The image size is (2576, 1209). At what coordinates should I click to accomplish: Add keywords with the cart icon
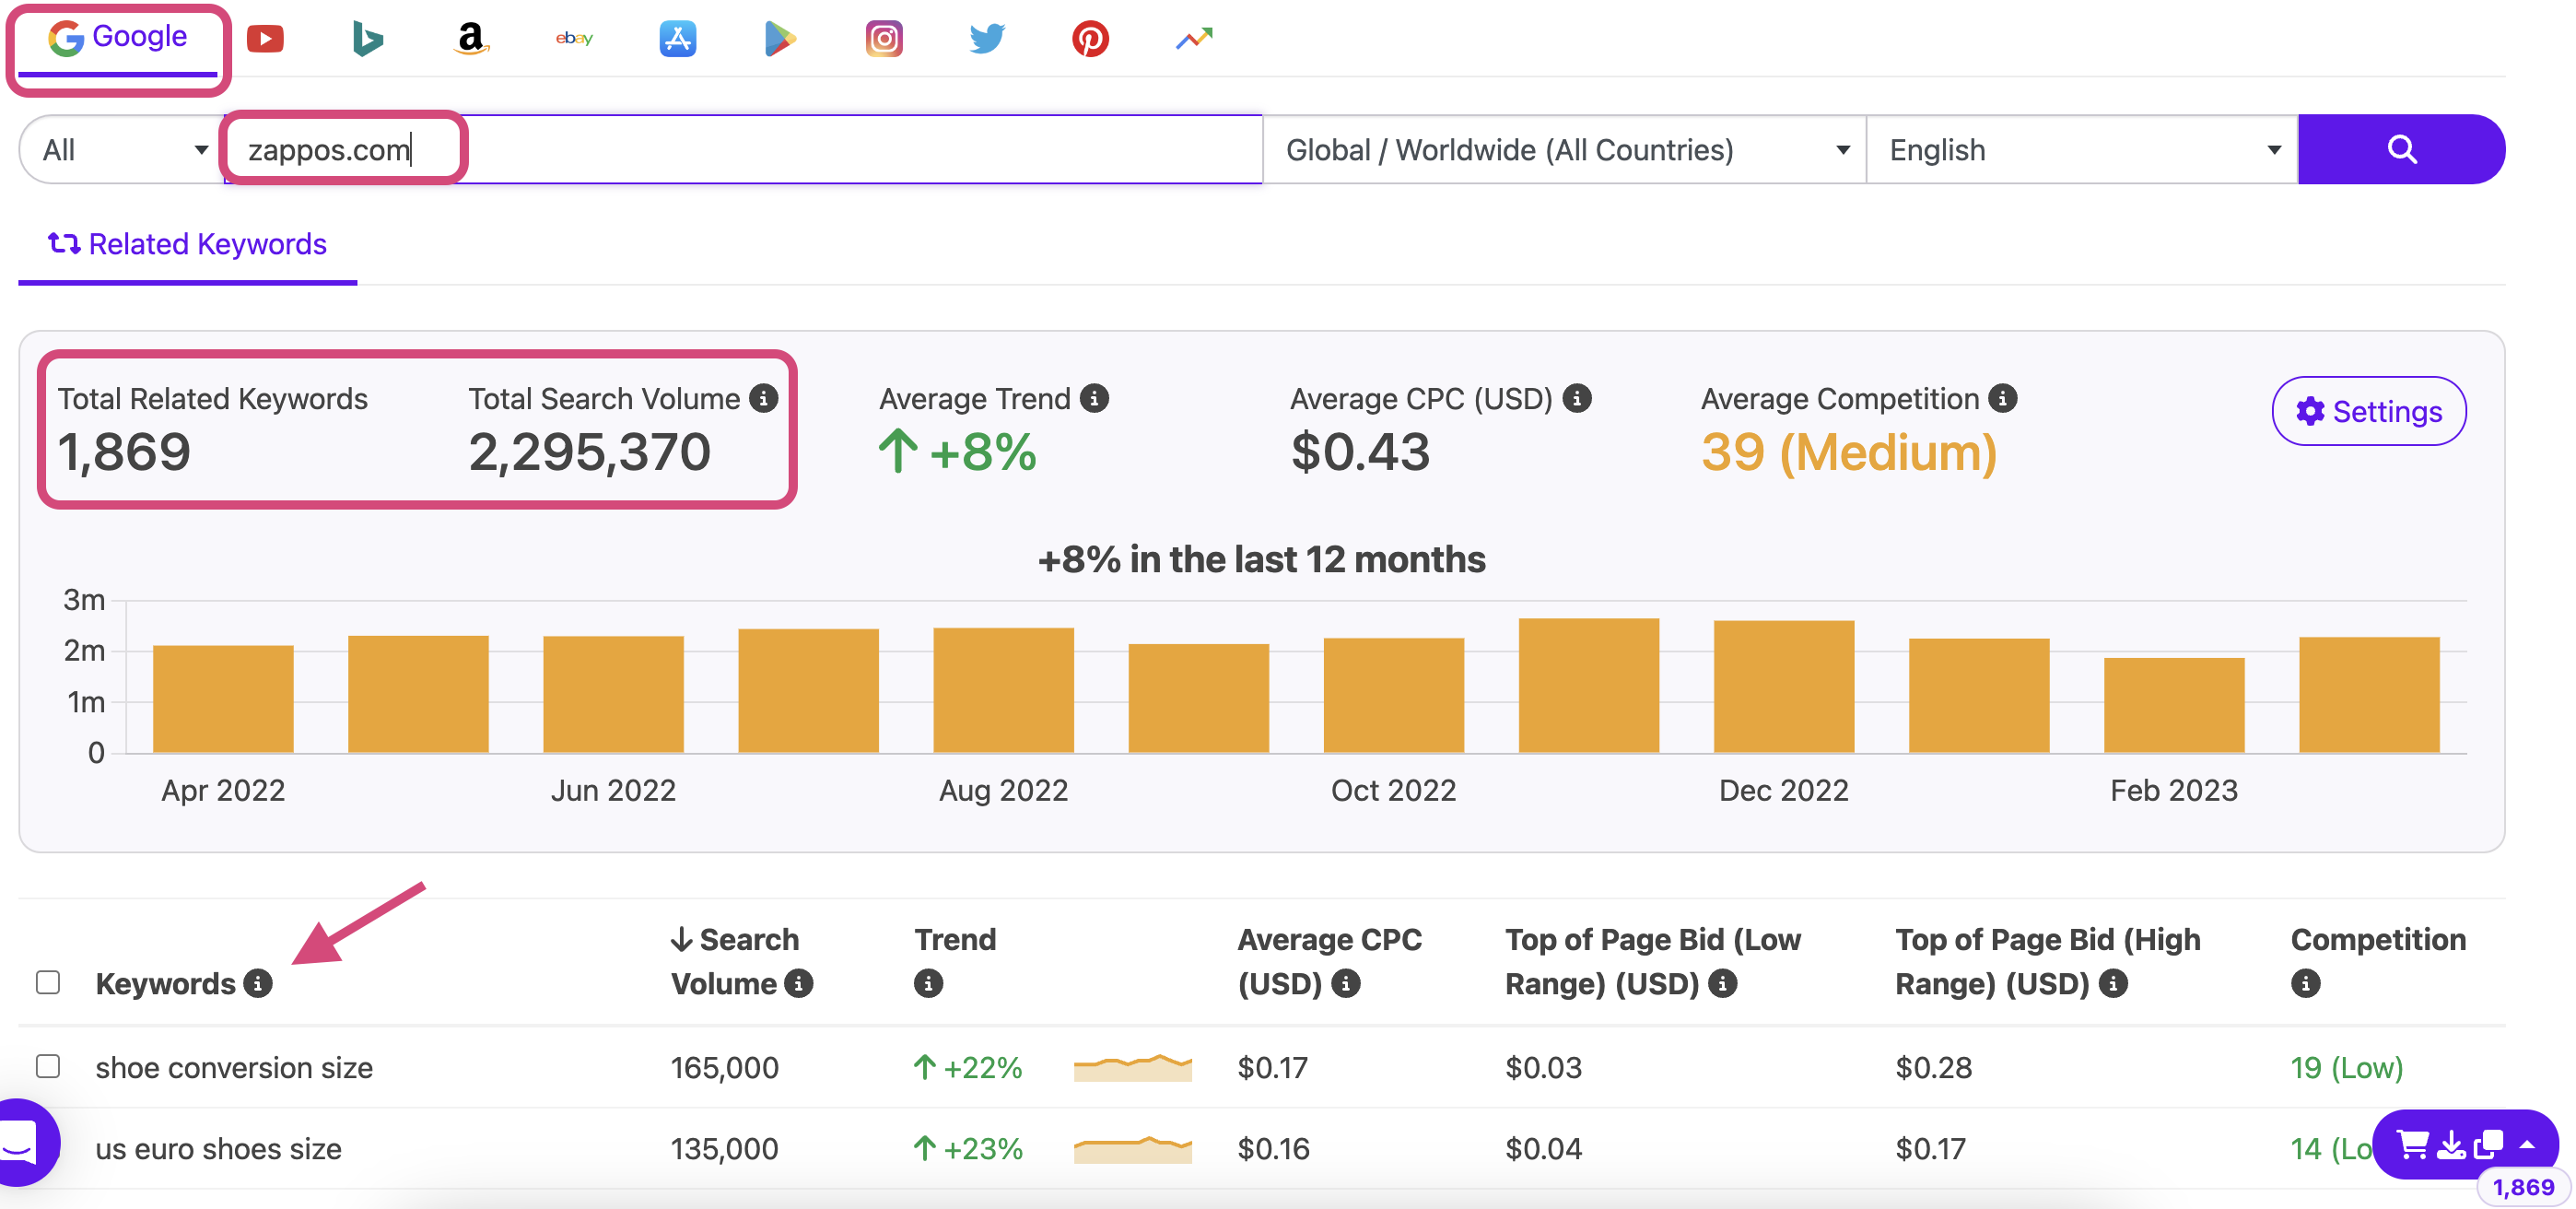click(x=2413, y=1144)
